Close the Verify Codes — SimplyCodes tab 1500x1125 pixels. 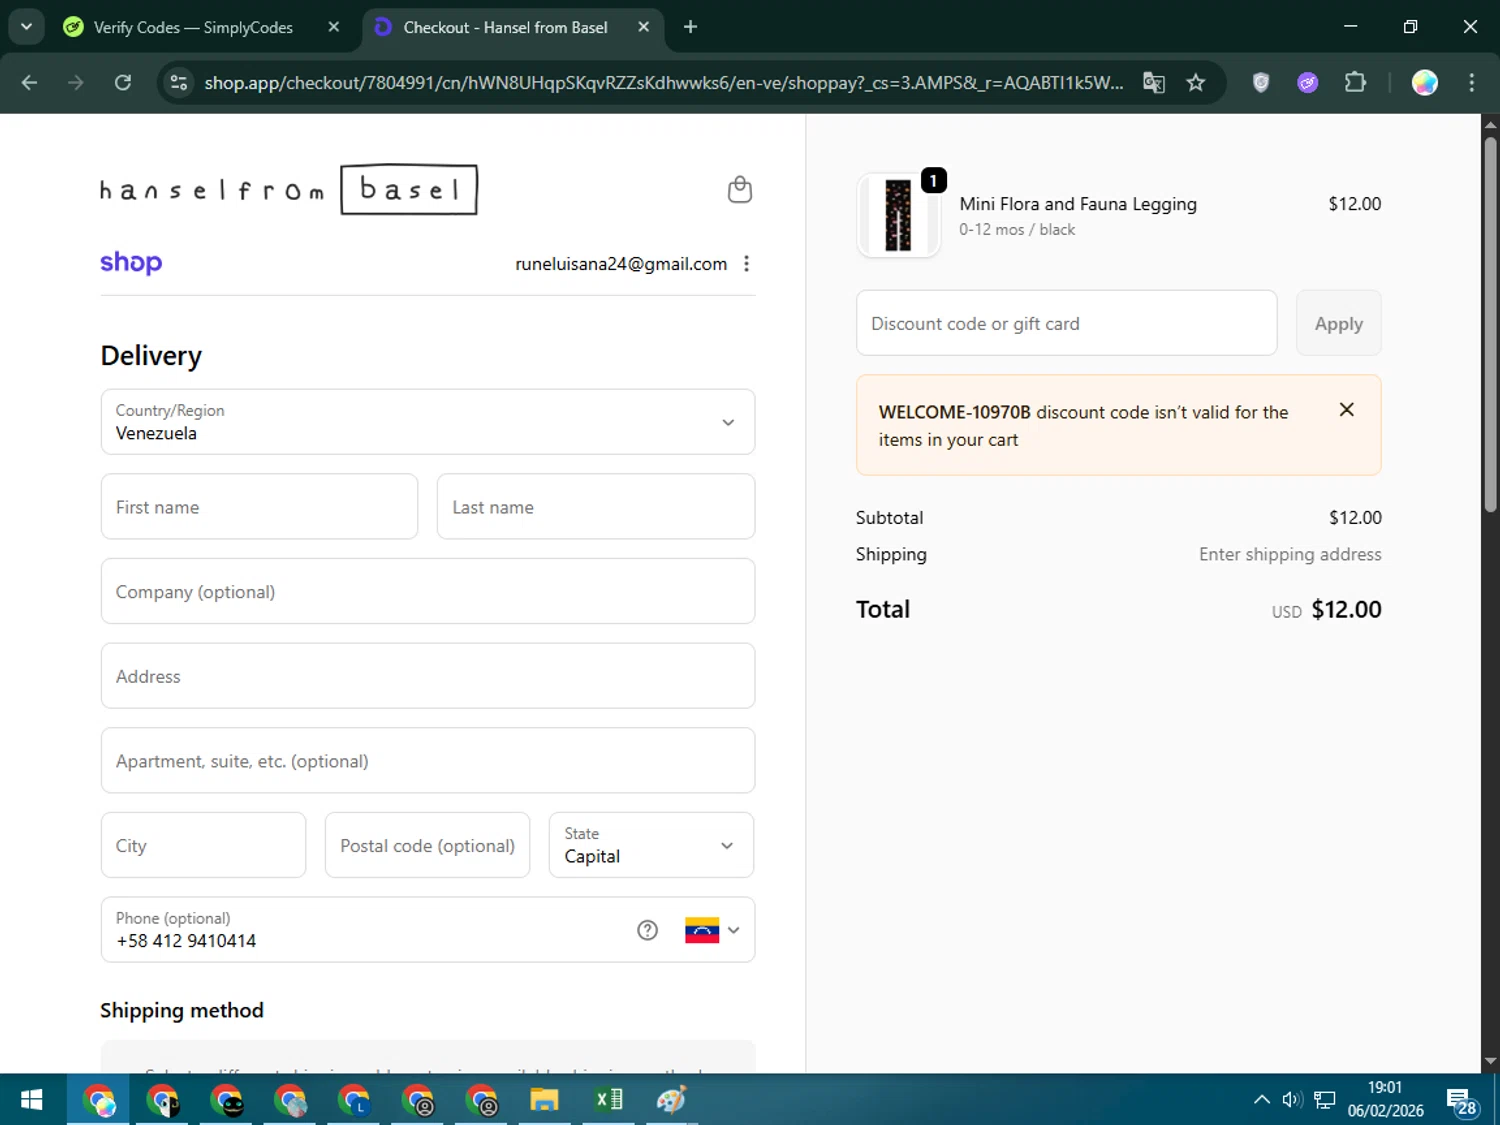point(334,27)
